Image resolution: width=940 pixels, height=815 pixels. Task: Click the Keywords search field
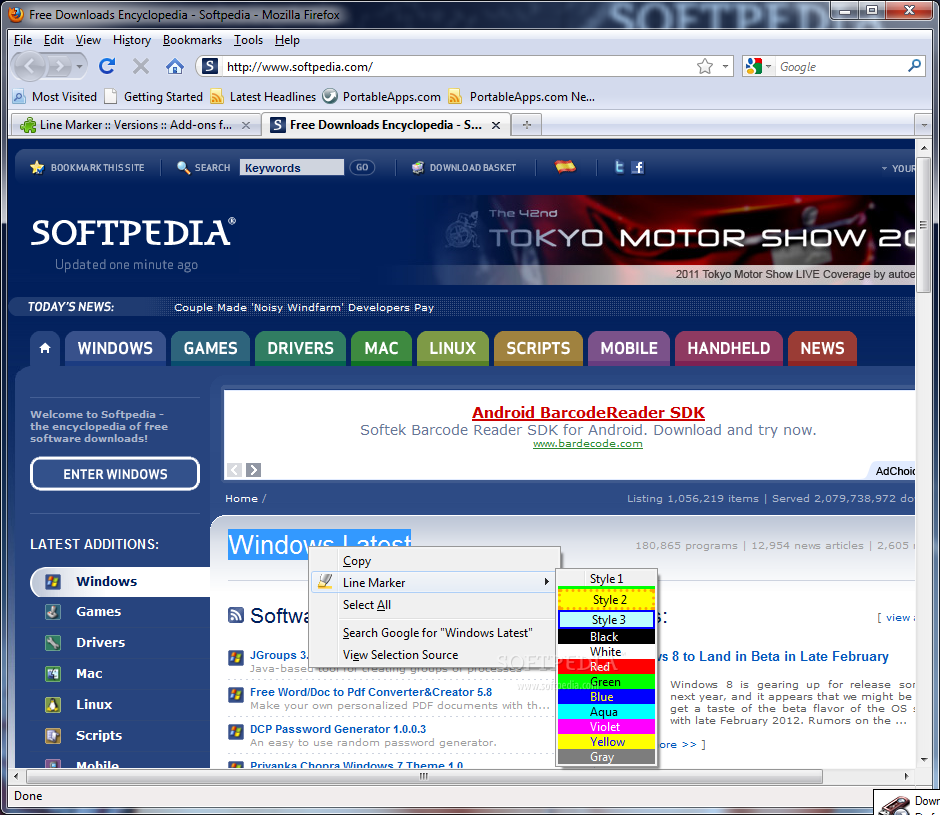(291, 167)
